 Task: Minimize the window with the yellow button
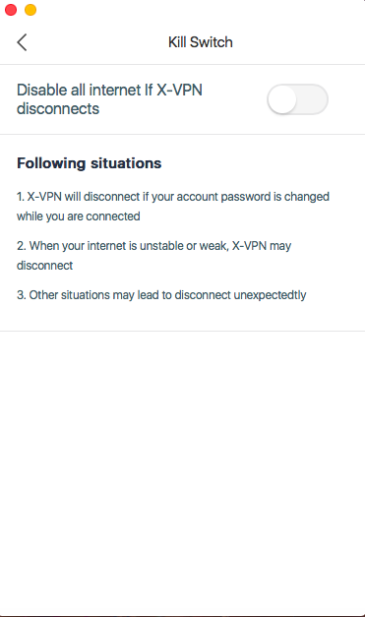coord(30,10)
